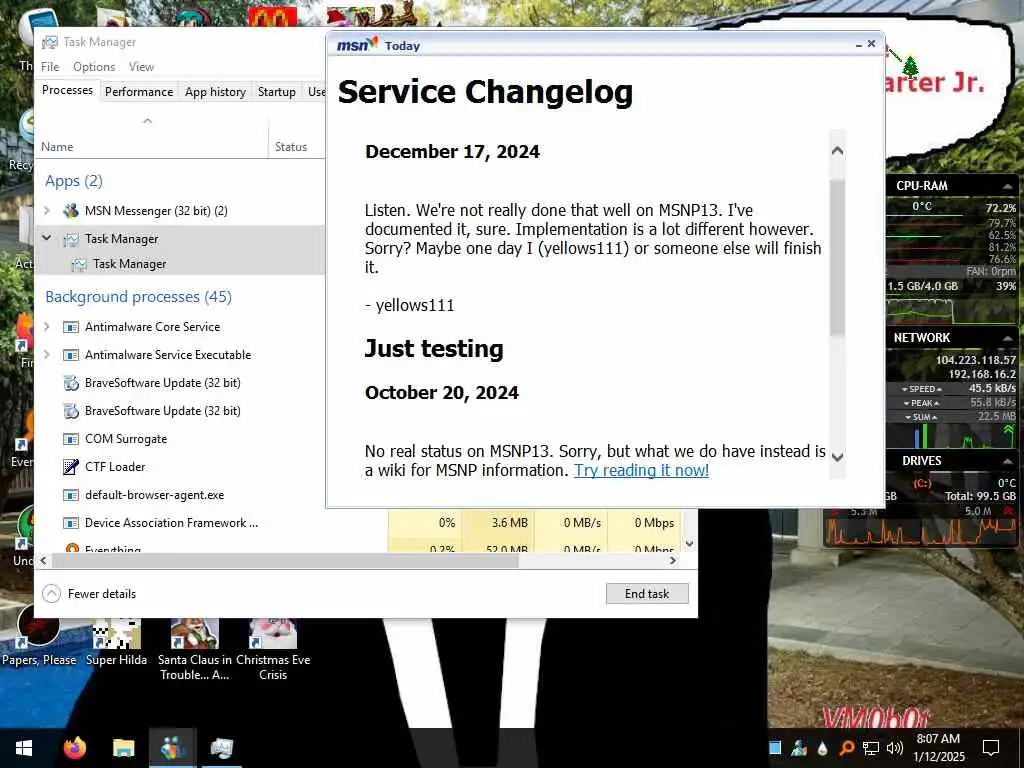Expand the MSN Messenger process group
The height and width of the screenshot is (768, 1024).
tap(47, 210)
